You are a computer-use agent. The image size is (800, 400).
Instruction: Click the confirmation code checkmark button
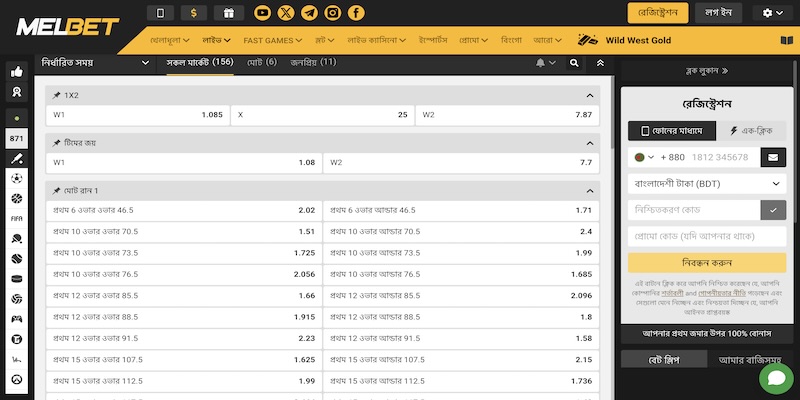(x=772, y=209)
